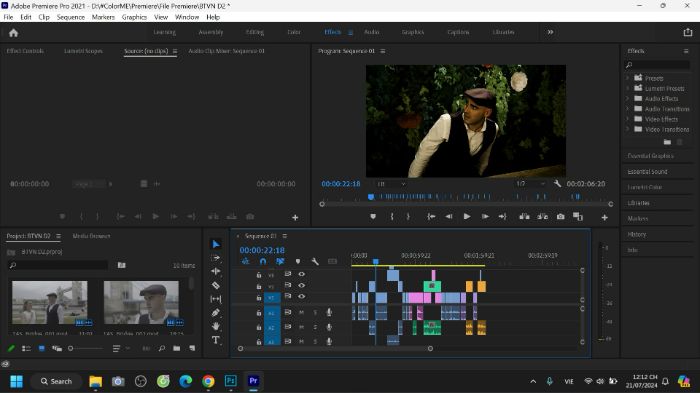The image size is (700, 393).
Task: Open the History panel
Action: point(637,234)
